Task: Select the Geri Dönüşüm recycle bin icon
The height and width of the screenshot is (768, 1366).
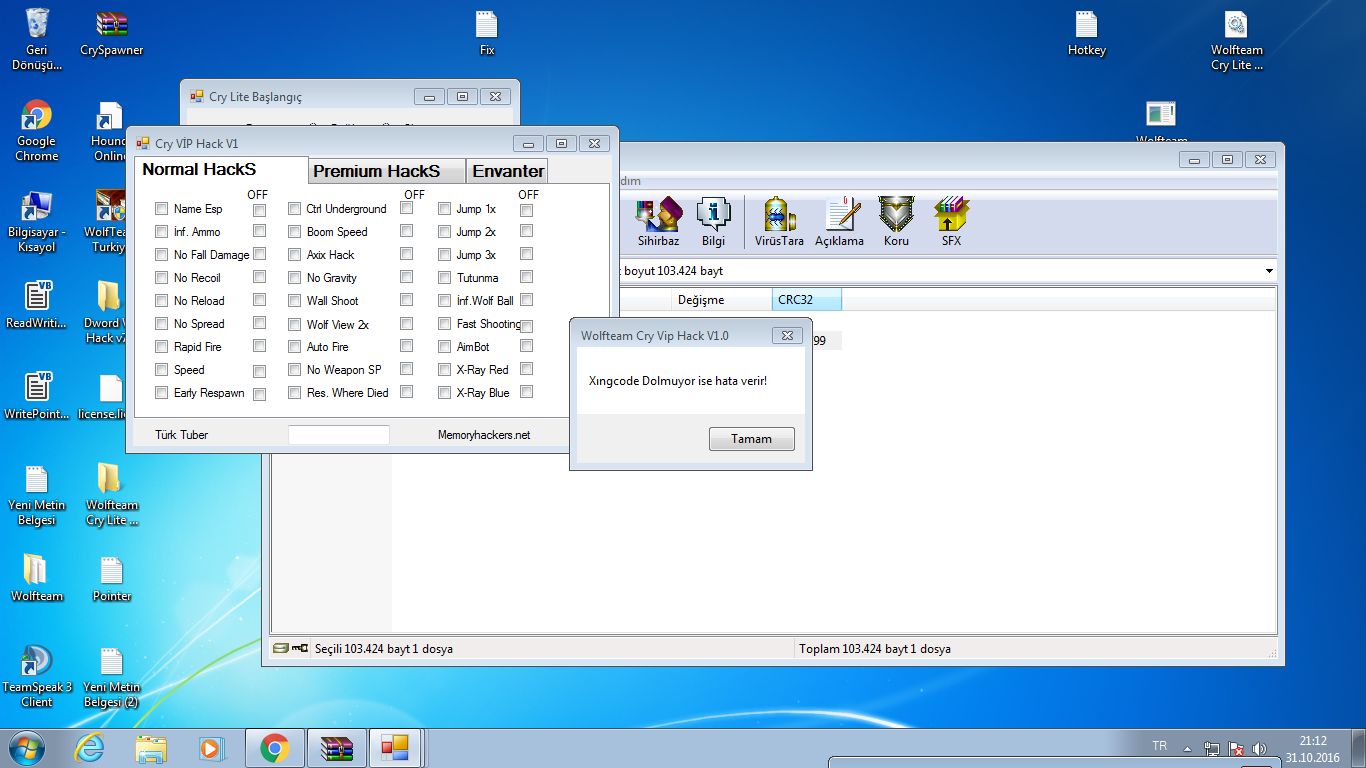Action: [x=37, y=40]
